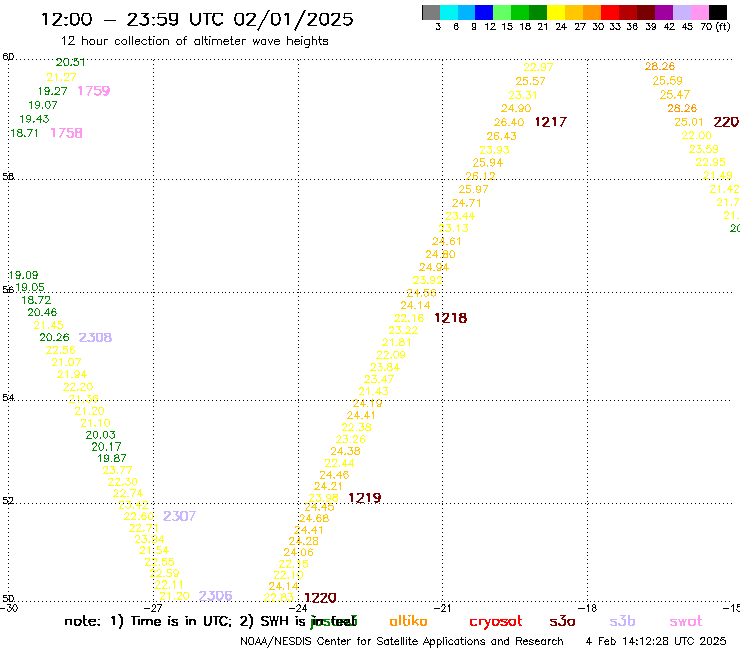The image size is (740, 650).
Task: Click the wave height value 23.31
Action: point(522,95)
